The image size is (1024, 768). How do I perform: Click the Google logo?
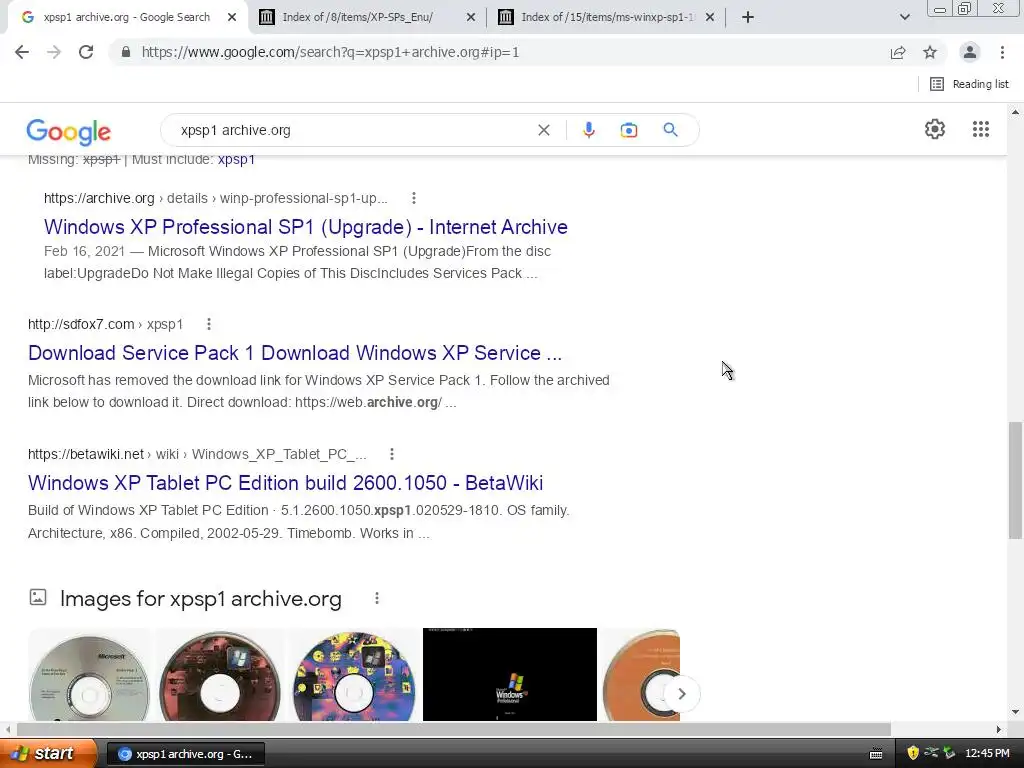pos(69,132)
